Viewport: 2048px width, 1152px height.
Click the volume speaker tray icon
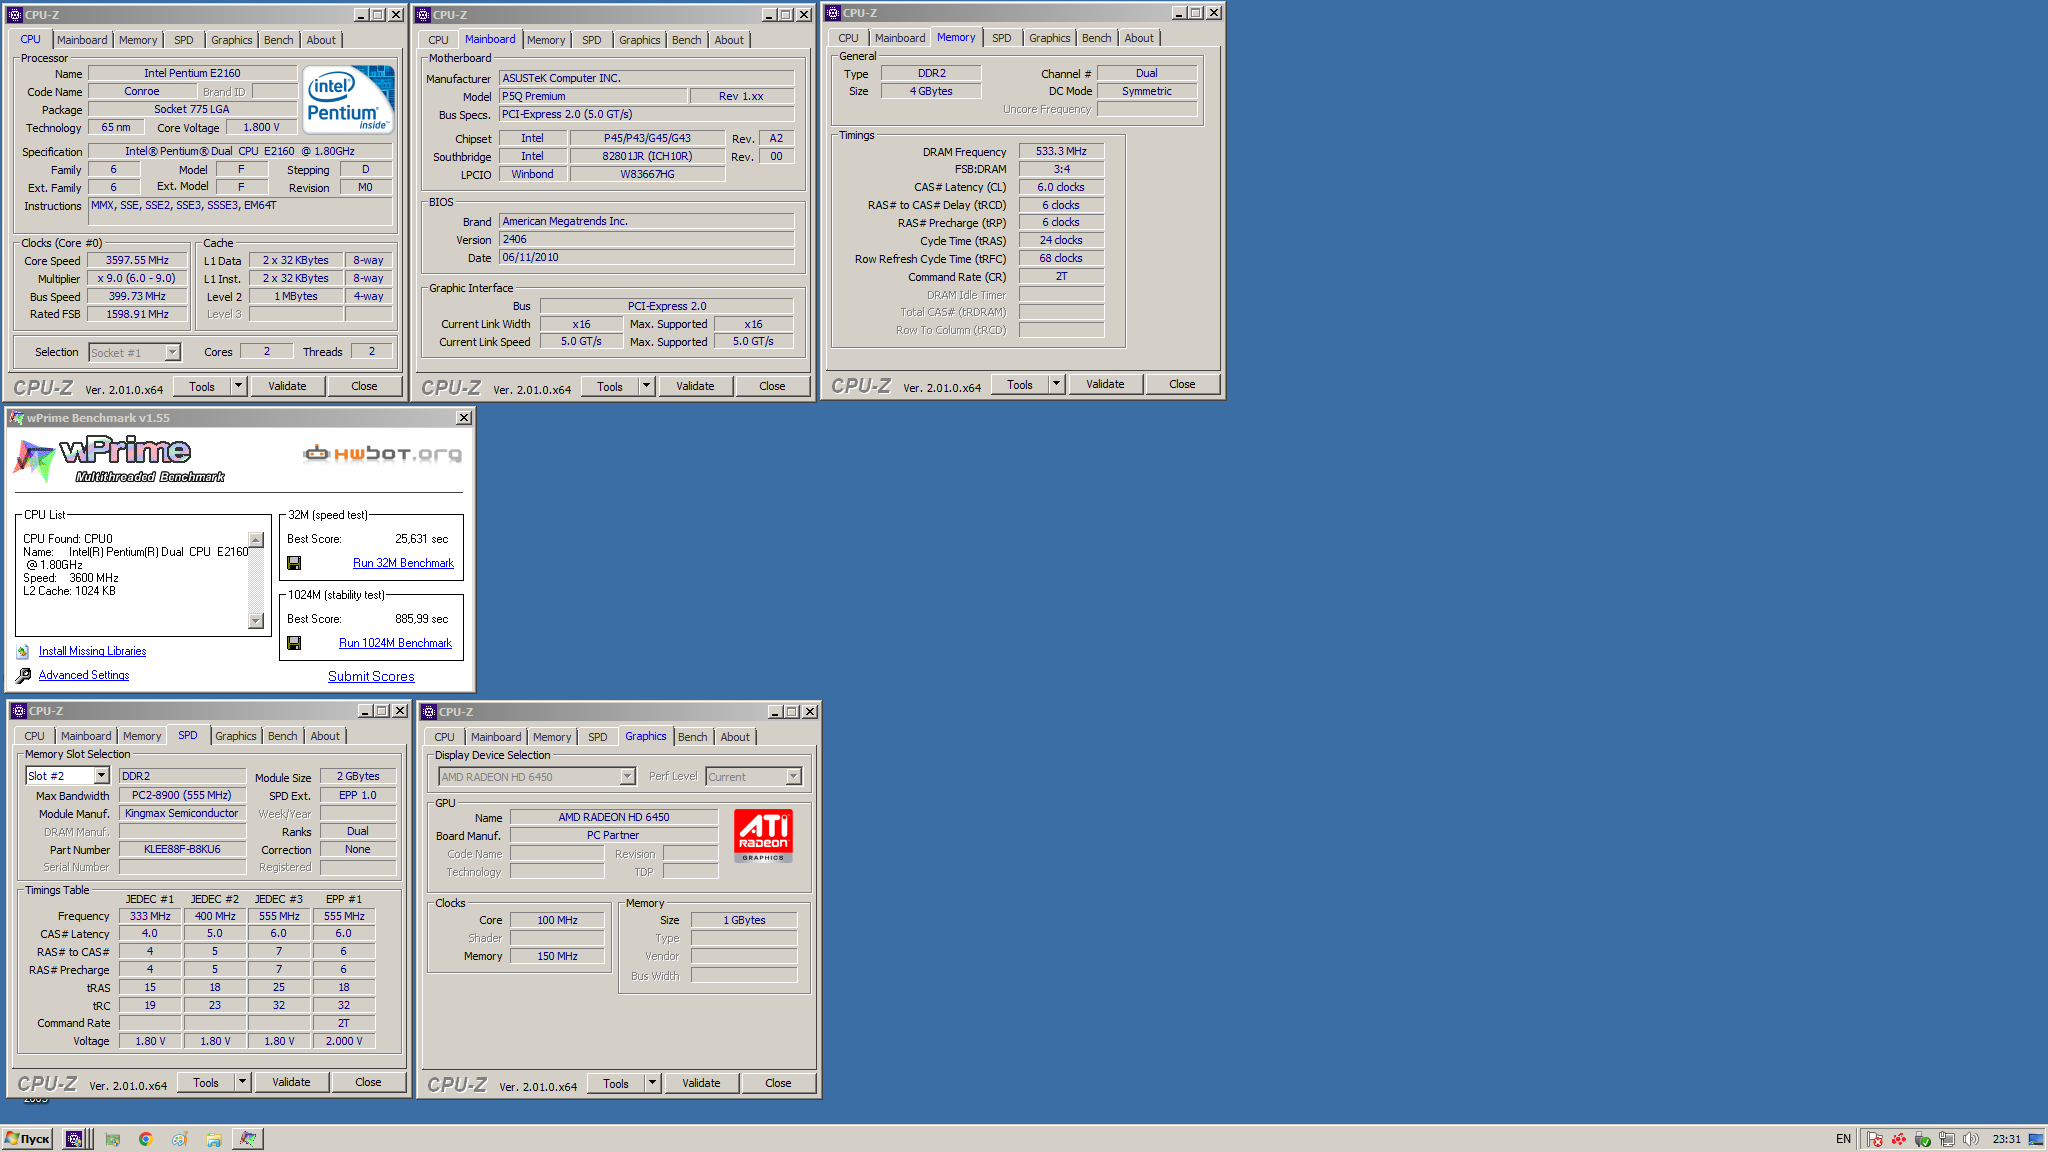1970,1139
